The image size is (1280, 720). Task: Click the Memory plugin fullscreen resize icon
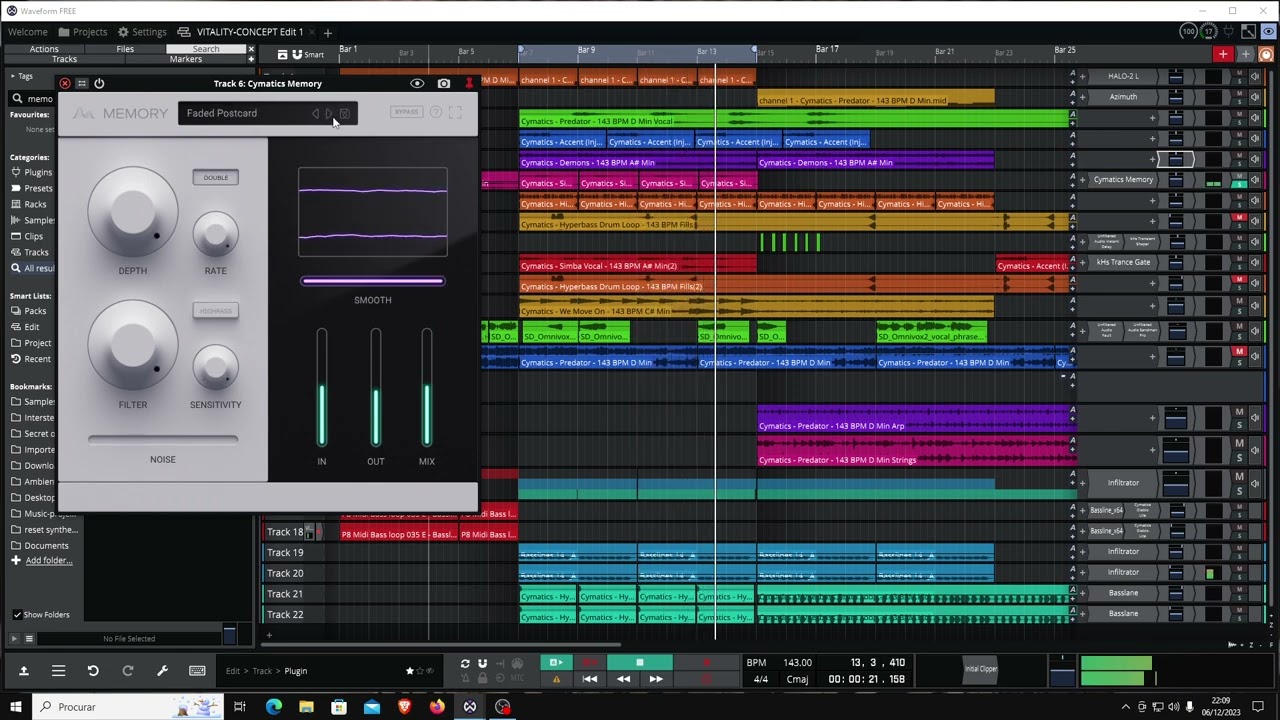coord(456,112)
